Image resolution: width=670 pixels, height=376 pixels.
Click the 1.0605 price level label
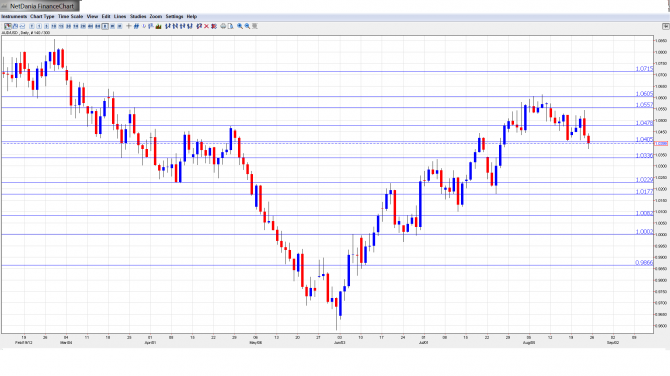pos(644,94)
